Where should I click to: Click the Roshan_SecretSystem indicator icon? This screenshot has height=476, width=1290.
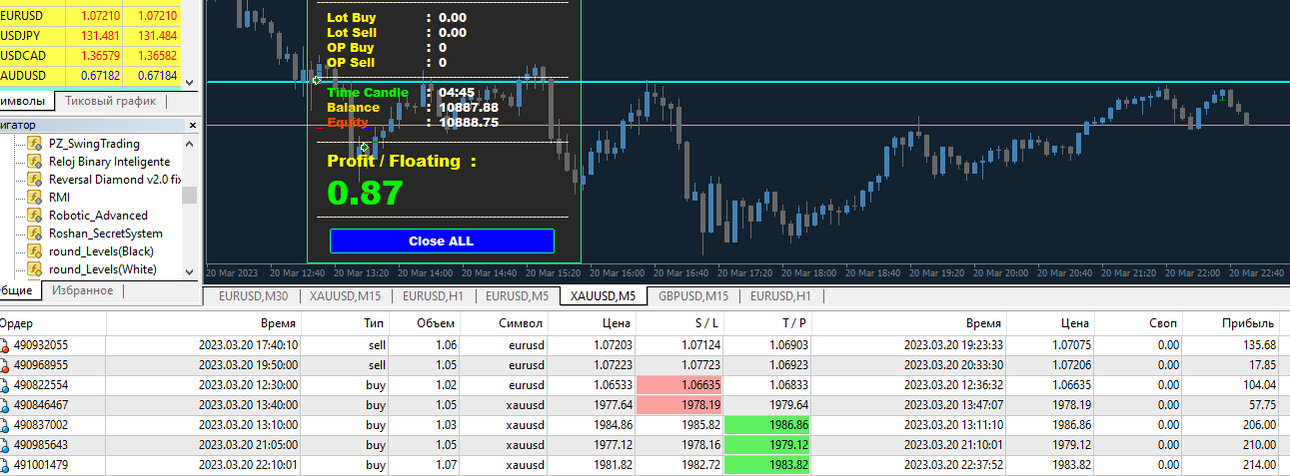(x=34, y=233)
